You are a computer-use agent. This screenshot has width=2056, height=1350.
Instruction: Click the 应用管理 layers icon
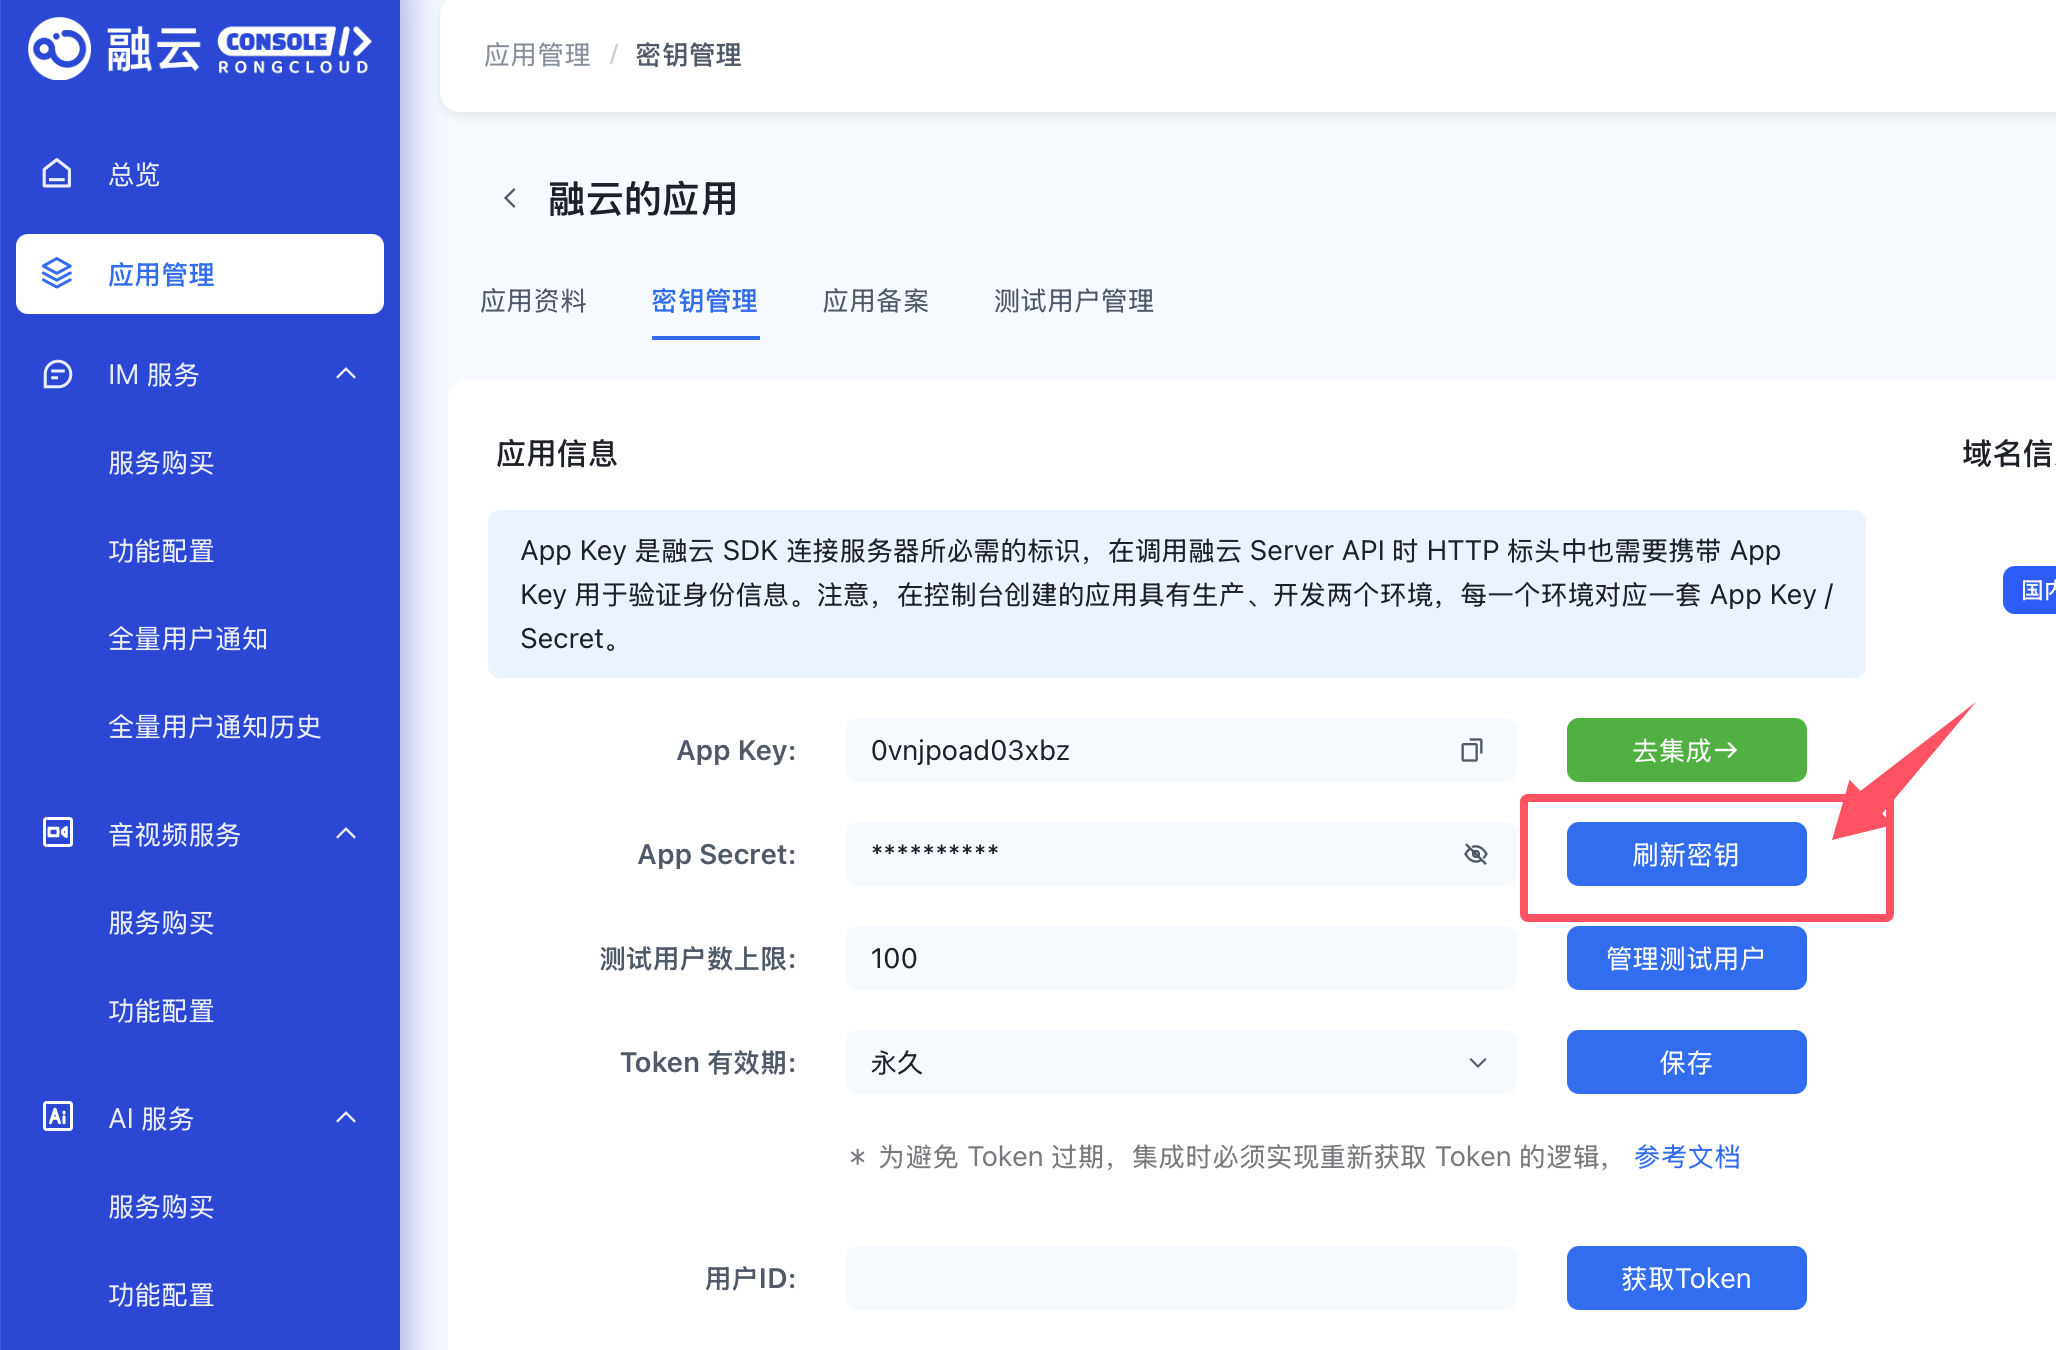point(57,273)
